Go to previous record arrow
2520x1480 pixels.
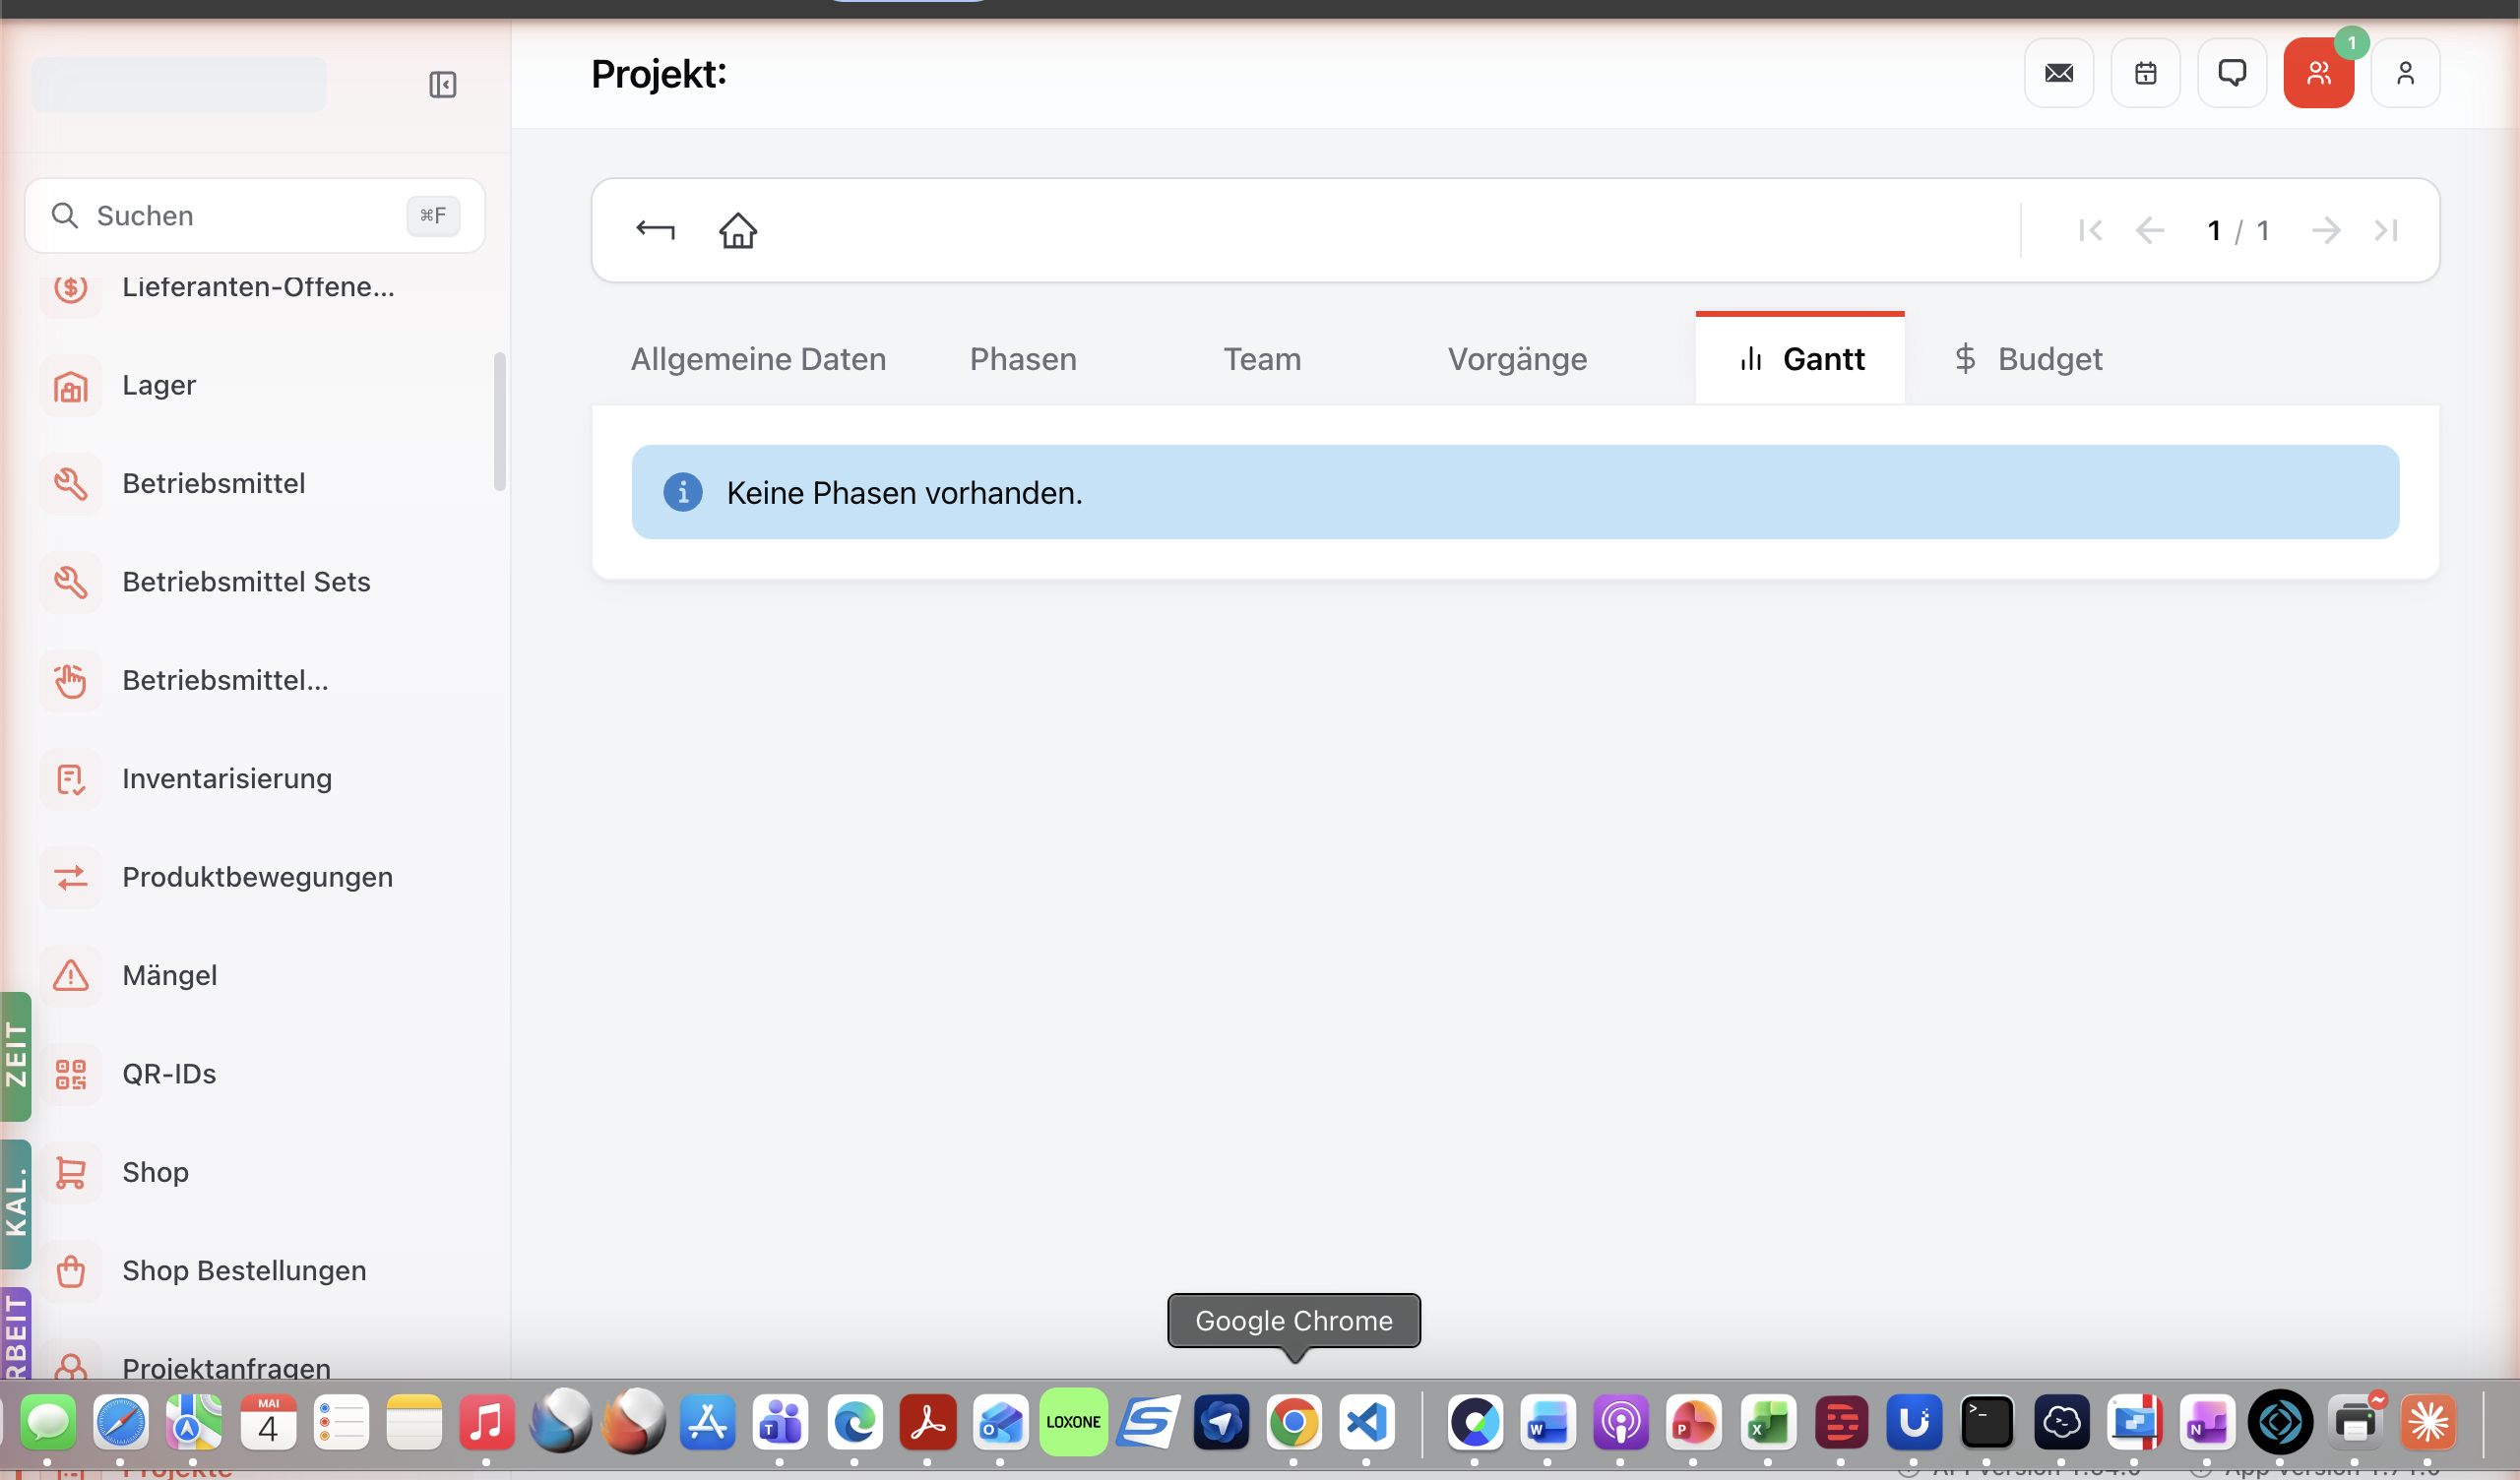coord(2150,231)
